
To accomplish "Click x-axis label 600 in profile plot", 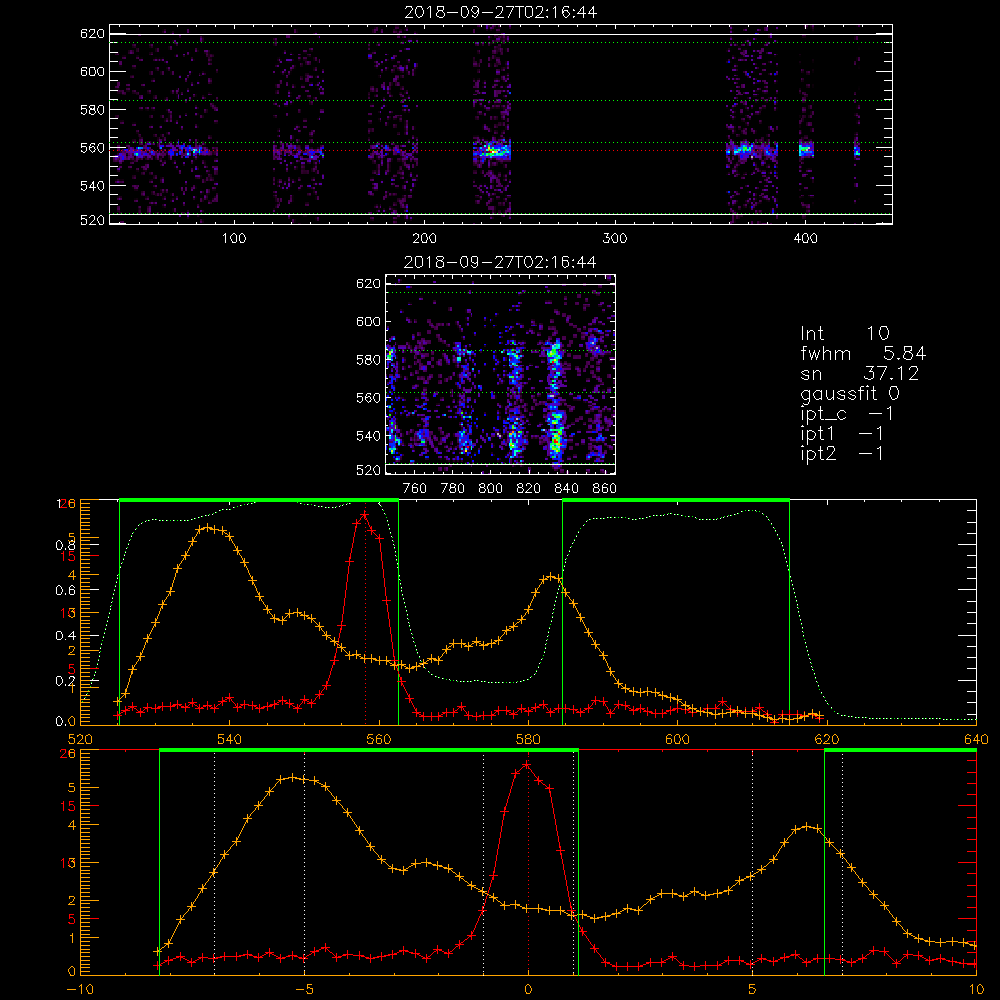I will 677,740.
